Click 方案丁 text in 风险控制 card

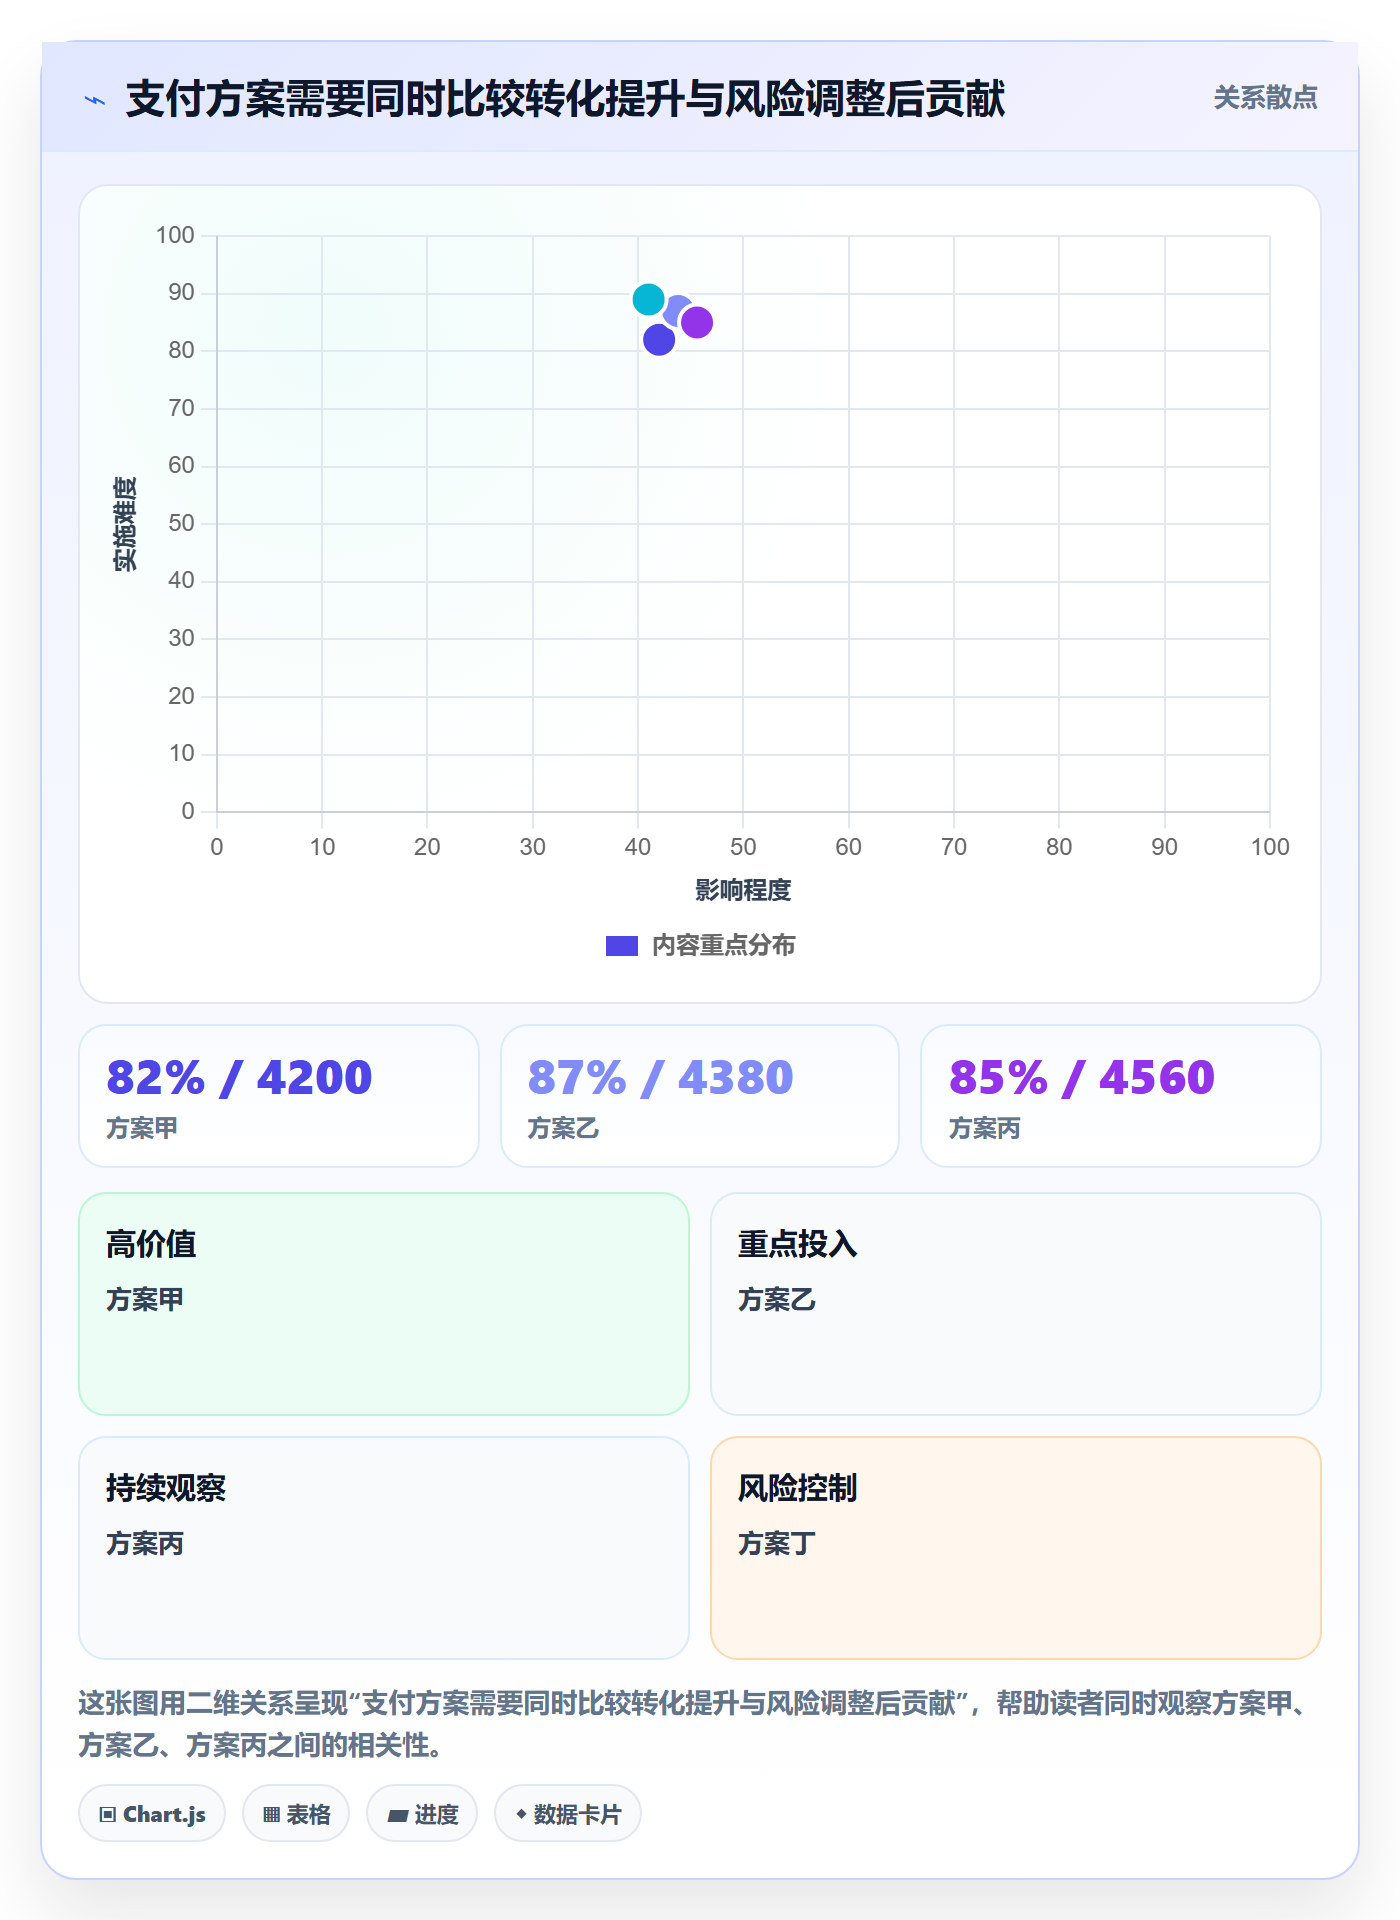777,1543
